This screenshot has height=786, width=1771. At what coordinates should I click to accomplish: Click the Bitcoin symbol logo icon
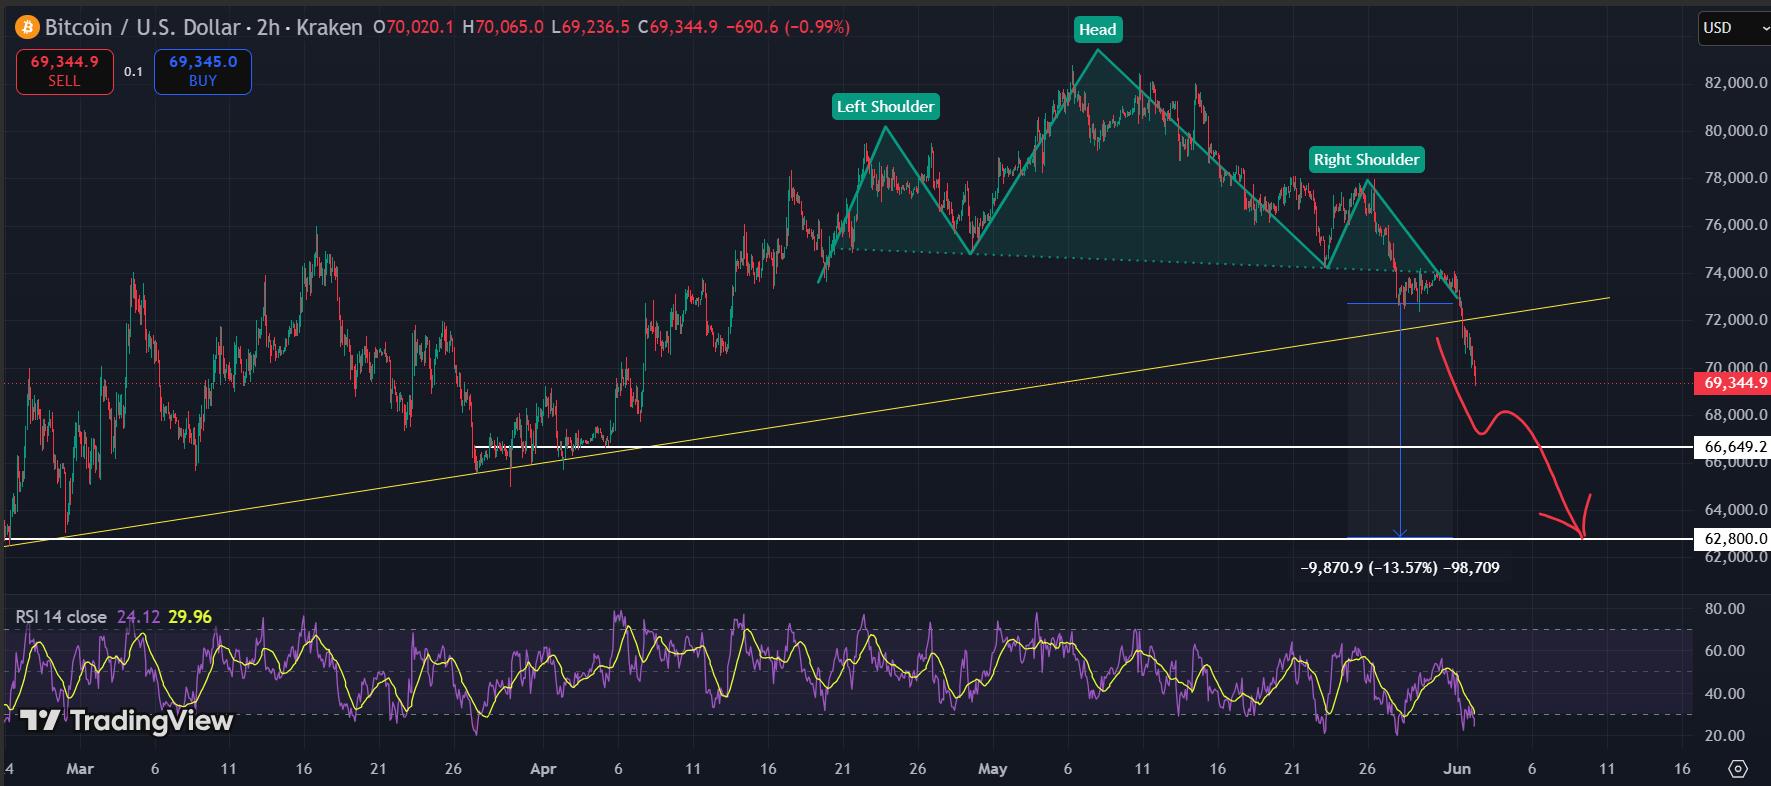(x=27, y=27)
